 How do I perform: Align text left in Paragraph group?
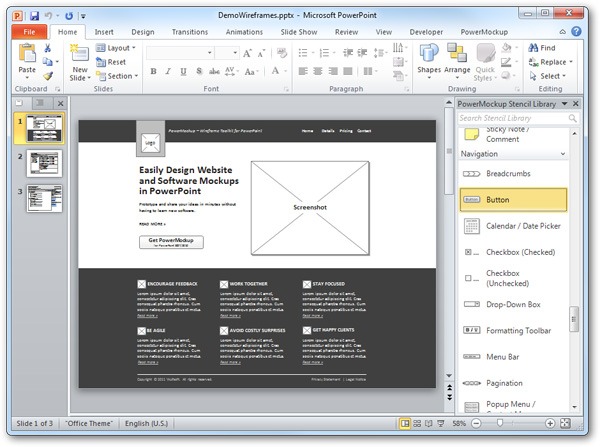(x=303, y=71)
